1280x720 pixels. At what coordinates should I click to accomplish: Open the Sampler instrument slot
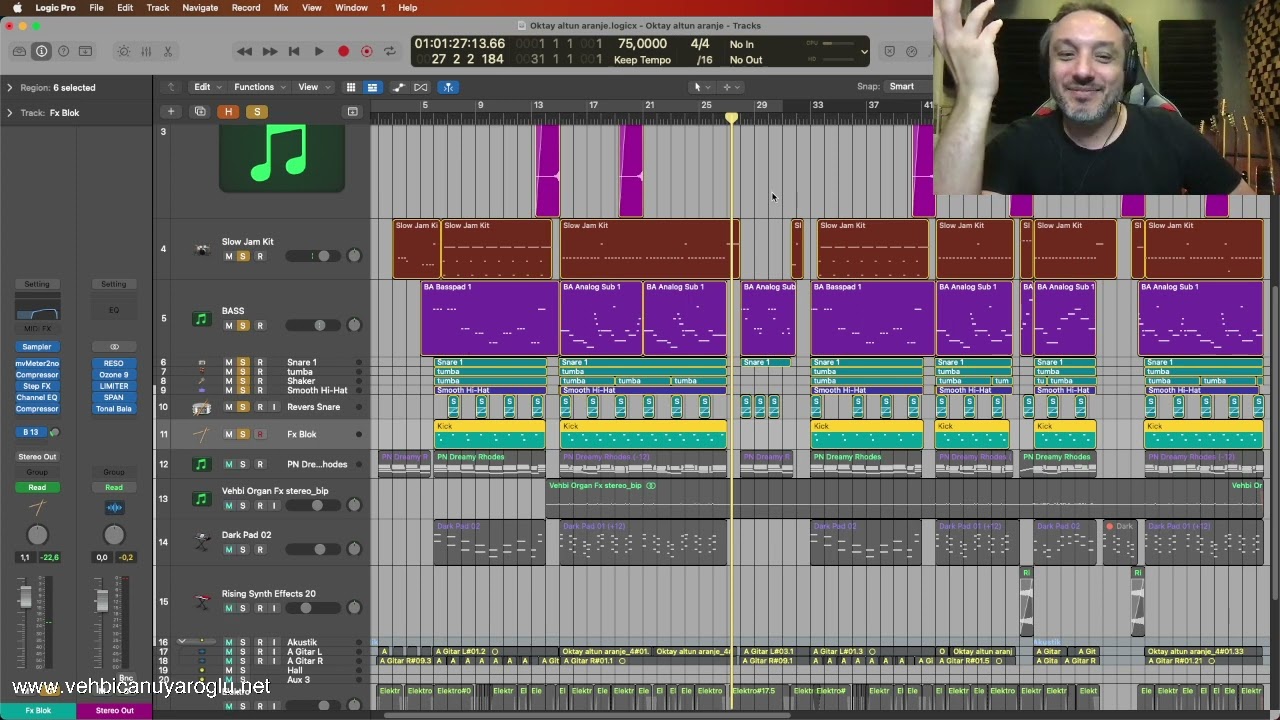[x=37, y=347]
